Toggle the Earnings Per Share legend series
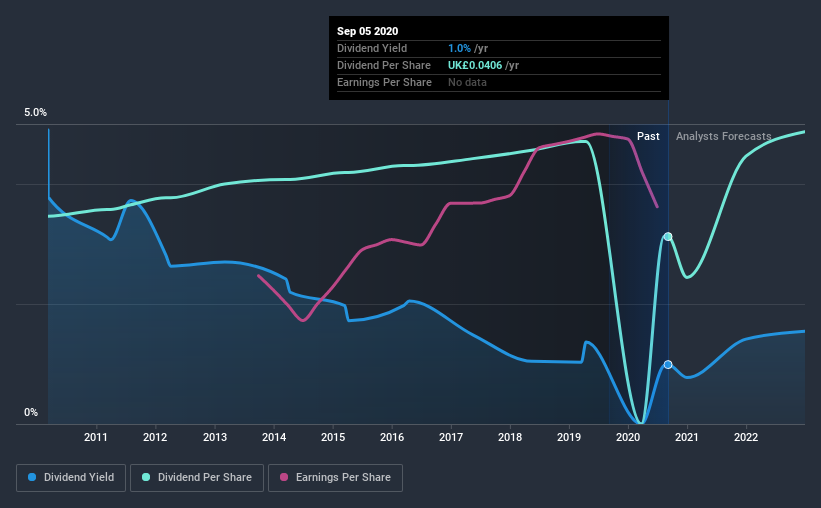Image resolution: width=821 pixels, height=508 pixels. (335, 478)
